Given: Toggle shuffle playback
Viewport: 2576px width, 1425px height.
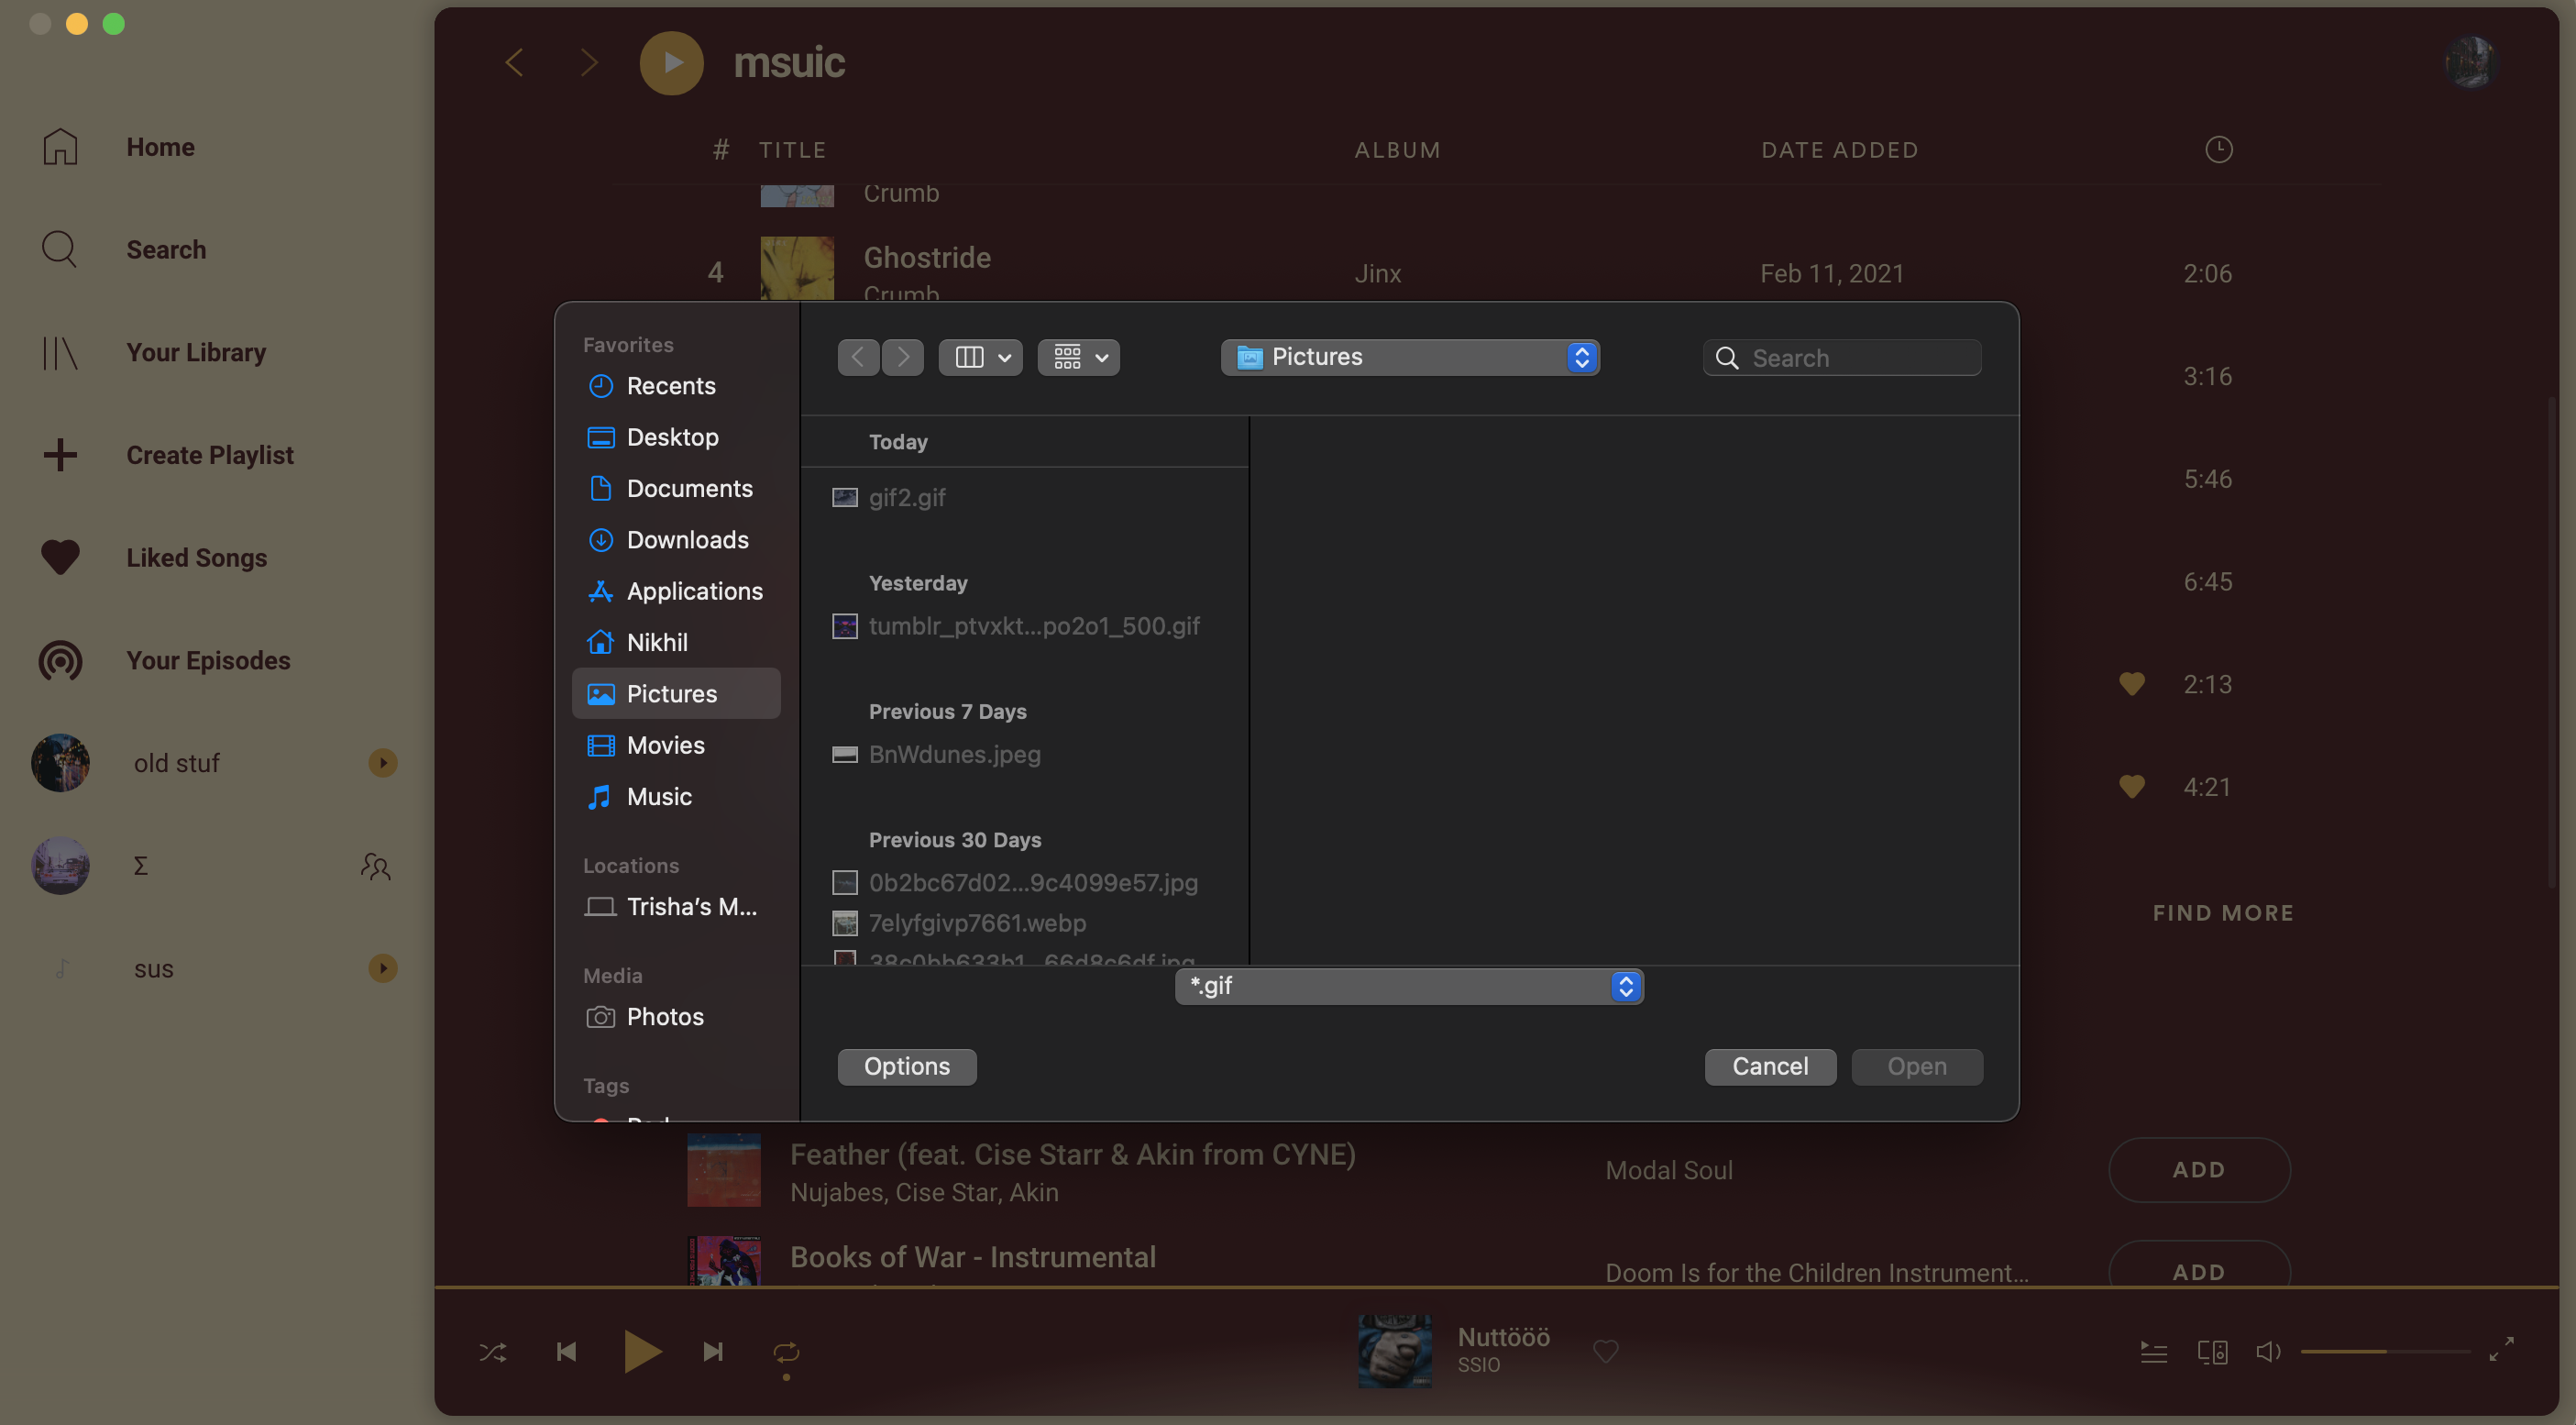Looking at the screenshot, I should click(x=492, y=1351).
